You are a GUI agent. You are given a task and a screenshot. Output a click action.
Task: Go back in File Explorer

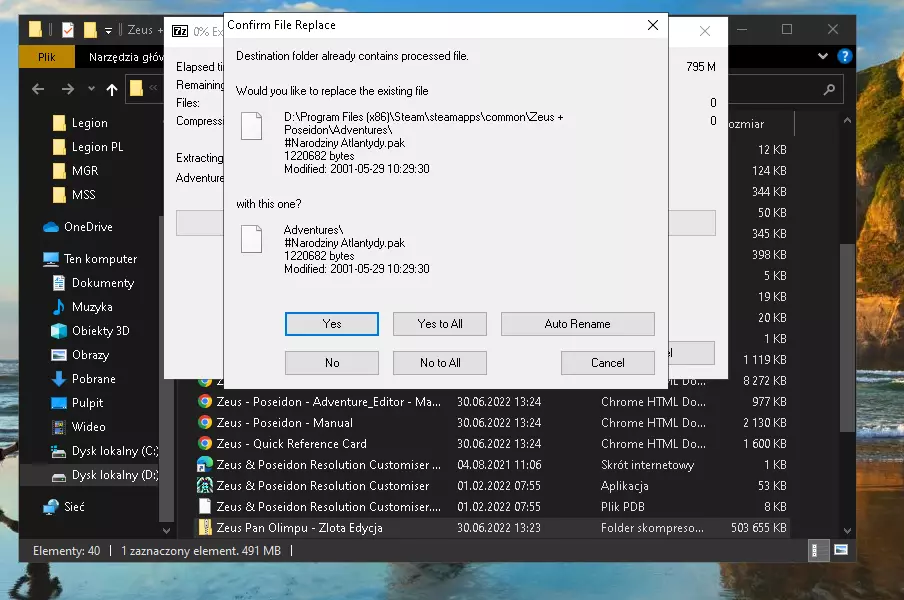pos(38,89)
